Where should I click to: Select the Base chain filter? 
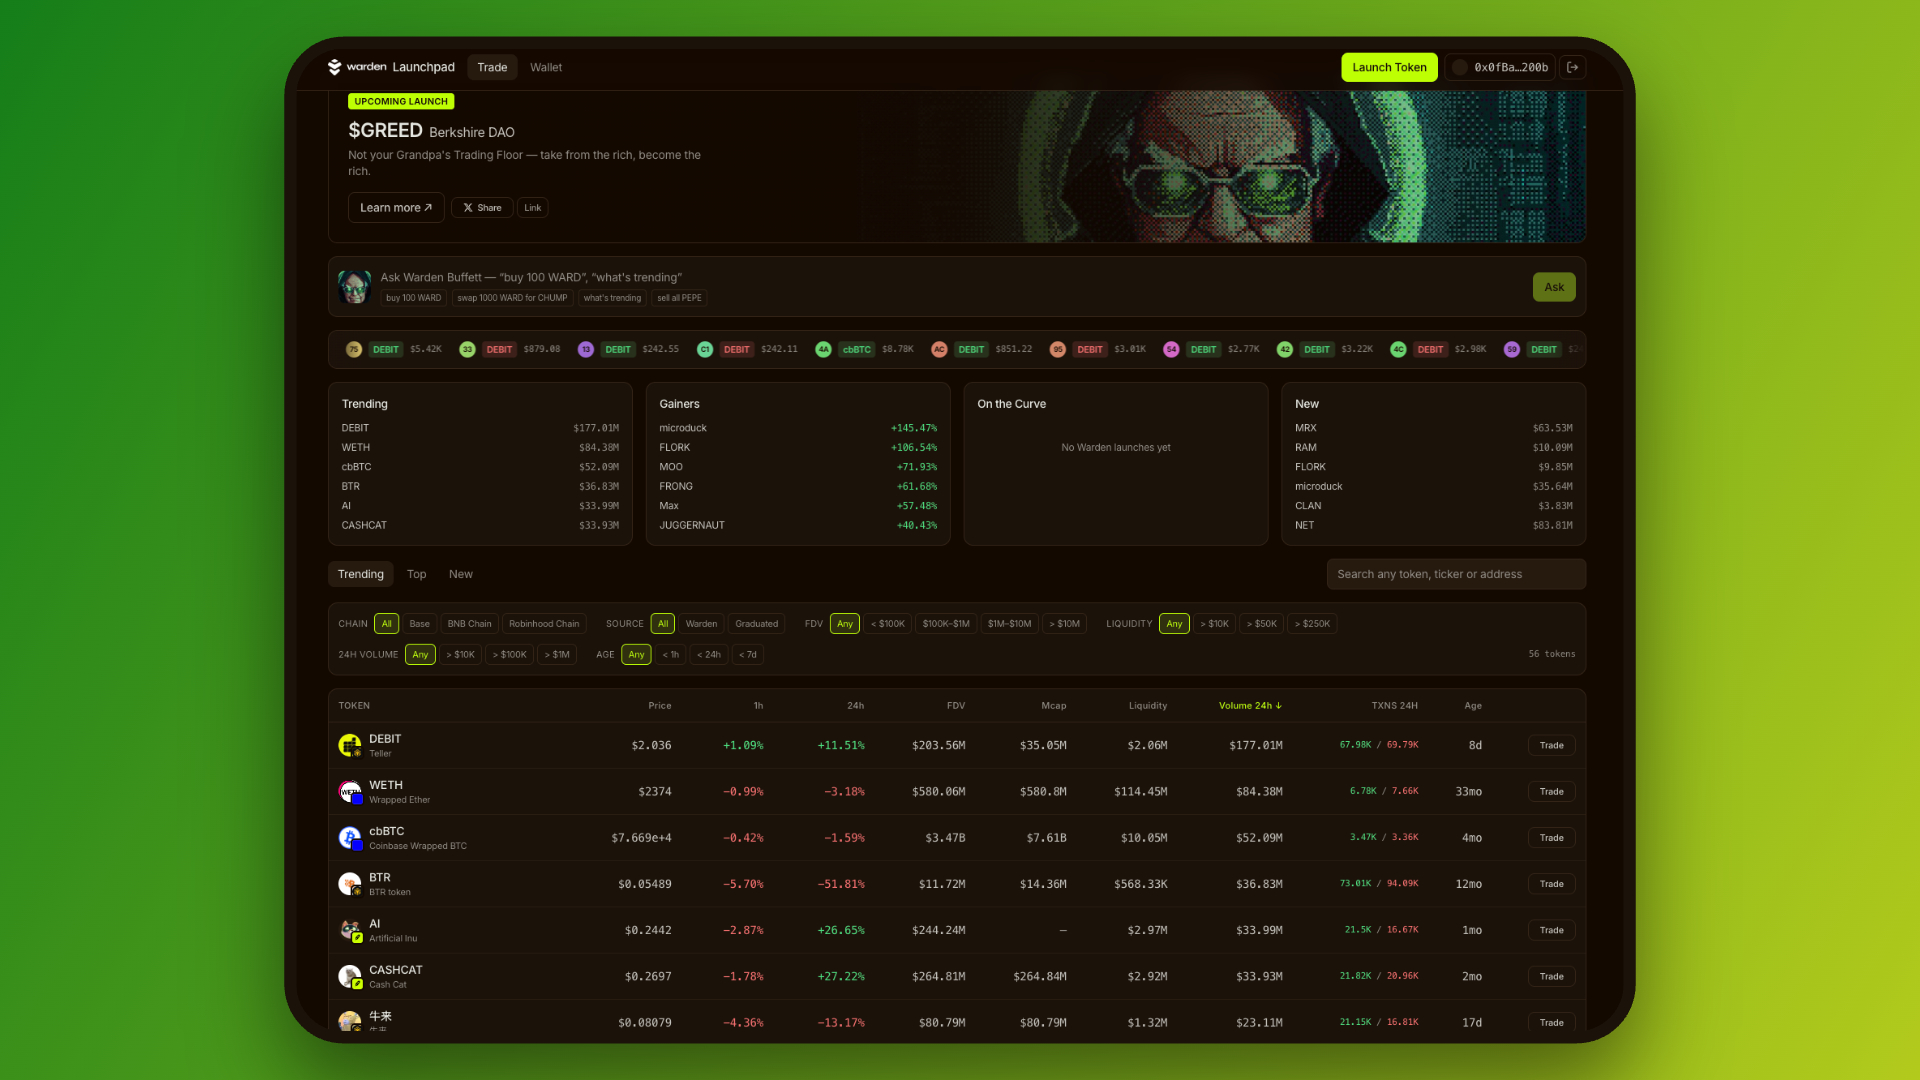coord(420,624)
